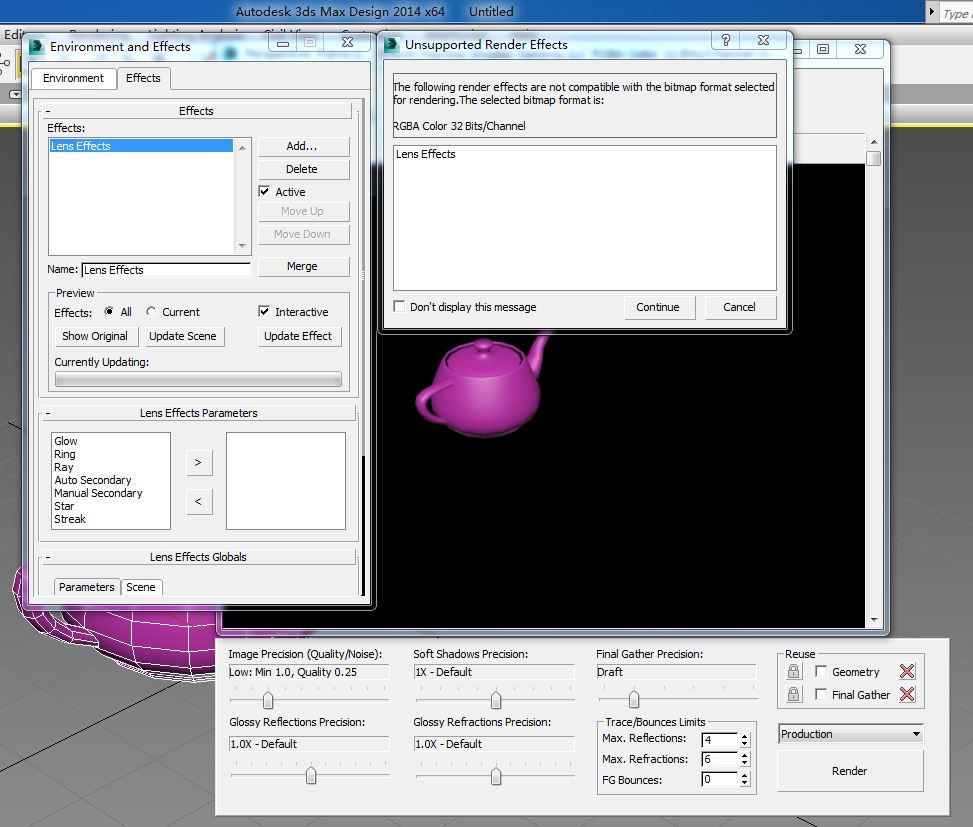
Task: Select the Current effects radio button
Action: 151,311
